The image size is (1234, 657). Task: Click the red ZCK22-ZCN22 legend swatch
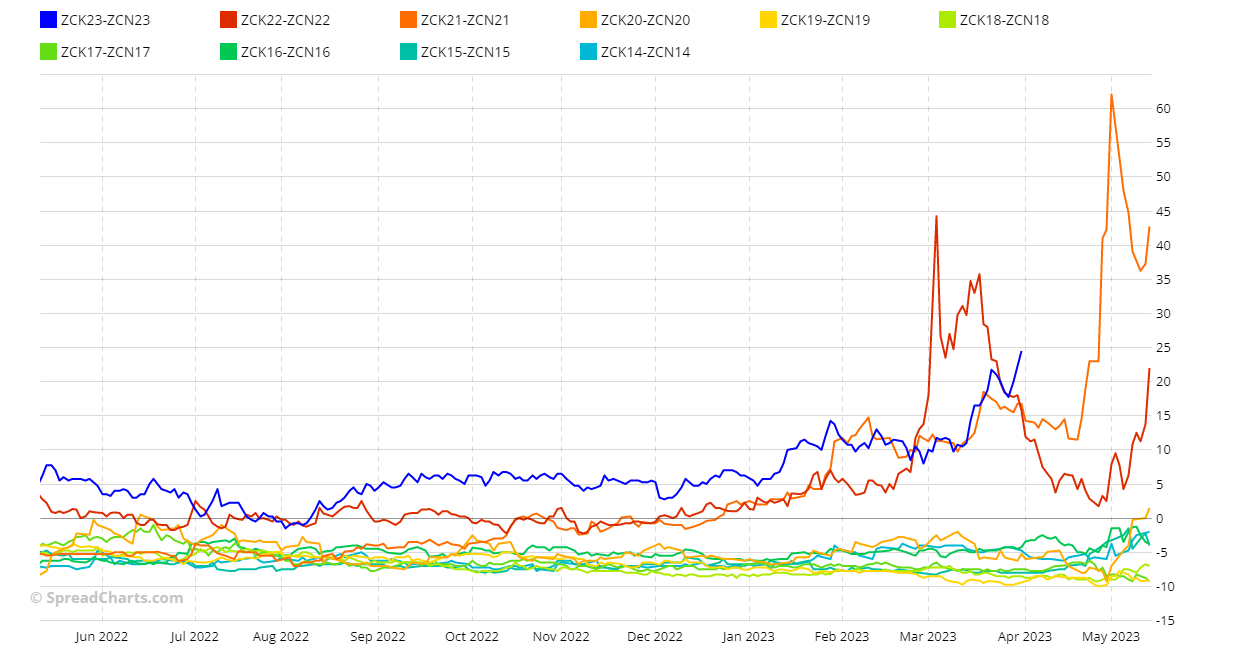pos(228,20)
